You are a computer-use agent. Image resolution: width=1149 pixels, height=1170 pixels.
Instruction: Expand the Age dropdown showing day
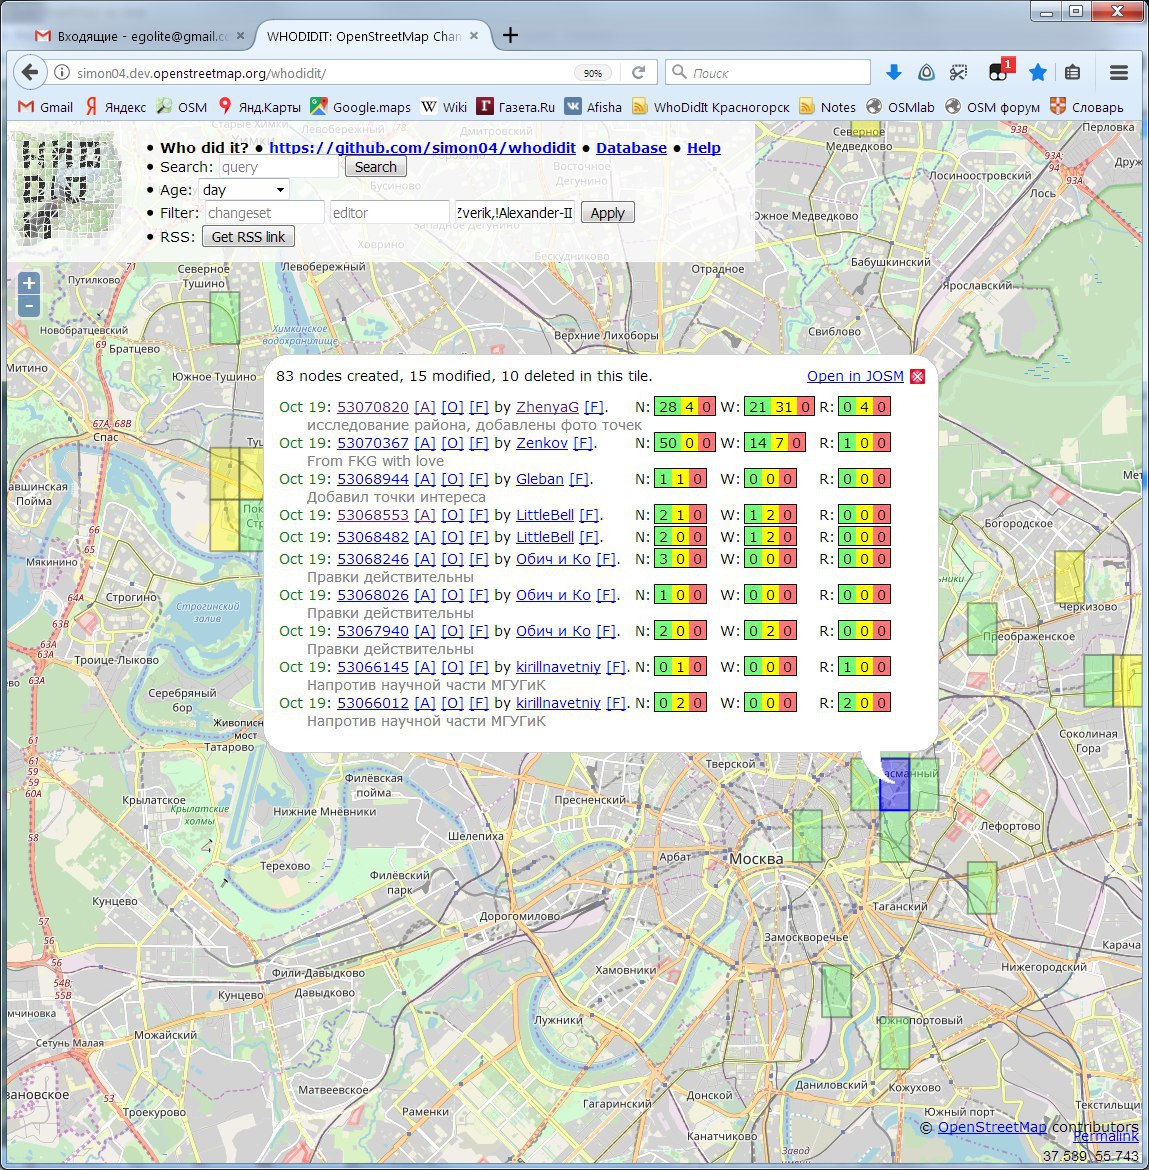(x=244, y=190)
